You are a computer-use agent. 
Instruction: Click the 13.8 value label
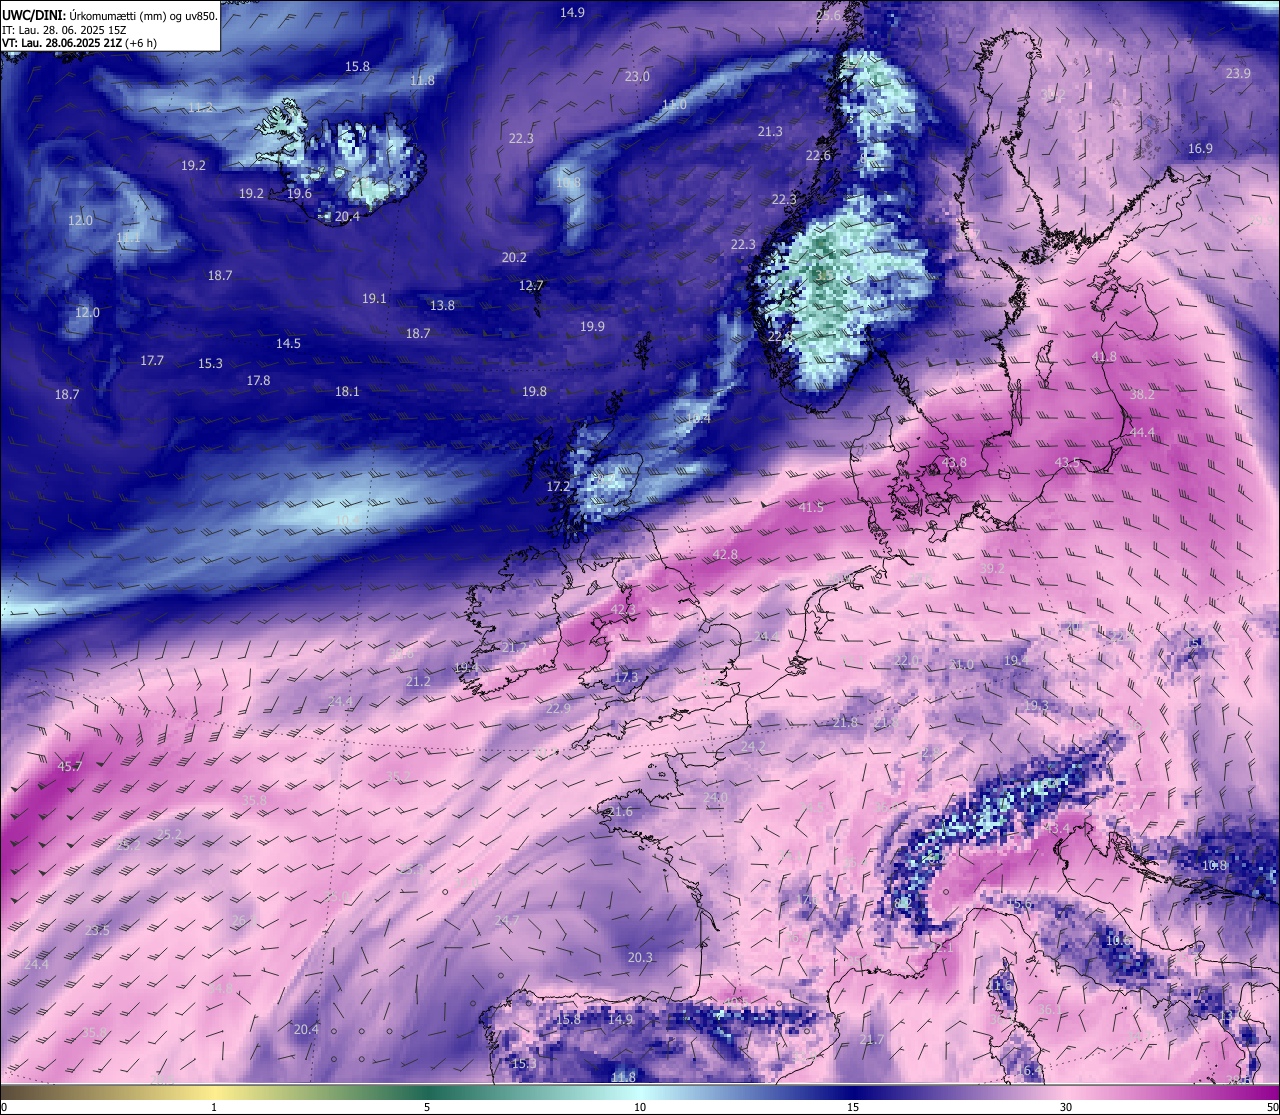pos(442,306)
